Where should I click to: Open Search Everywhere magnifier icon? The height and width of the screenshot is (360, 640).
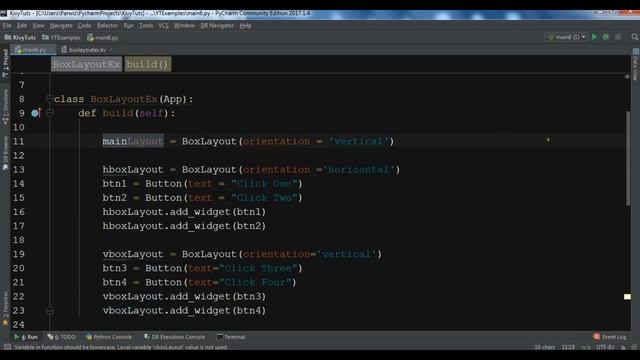pyautogui.click(x=634, y=37)
